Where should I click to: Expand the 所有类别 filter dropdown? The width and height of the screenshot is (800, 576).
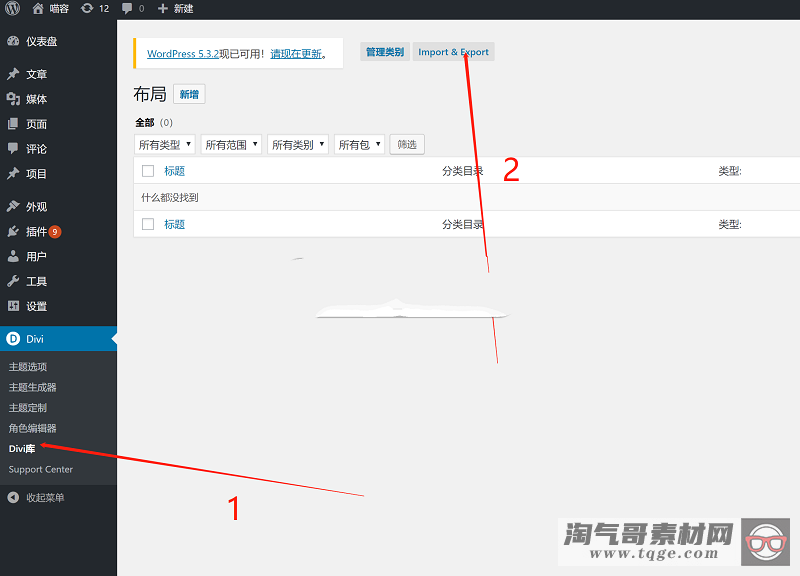pyautogui.click(x=298, y=145)
